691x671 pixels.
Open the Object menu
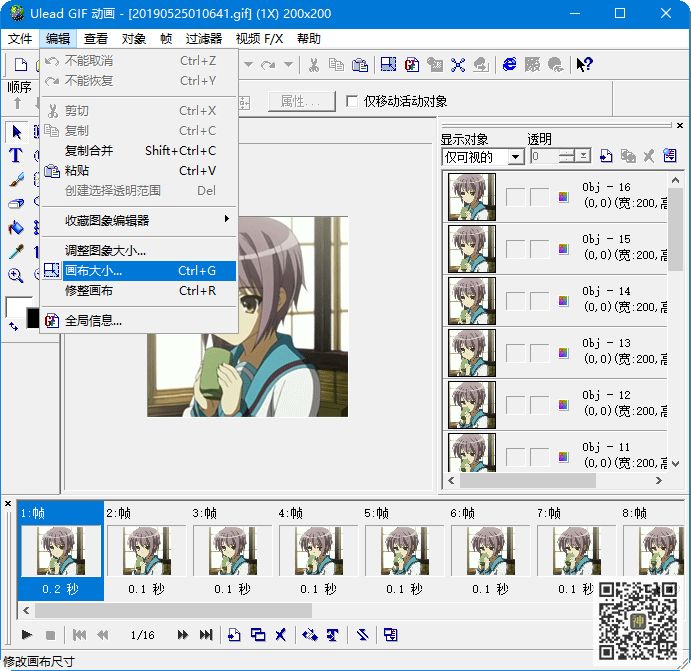(134, 39)
